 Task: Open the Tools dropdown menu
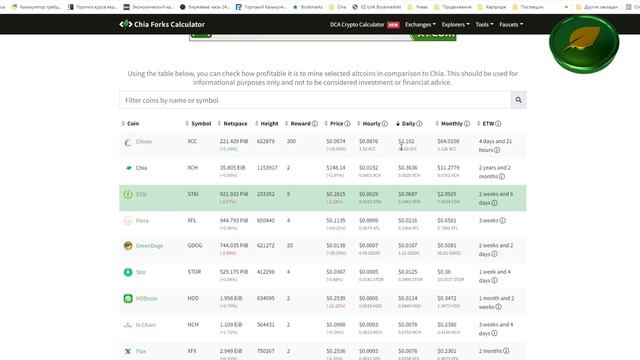(x=484, y=24)
